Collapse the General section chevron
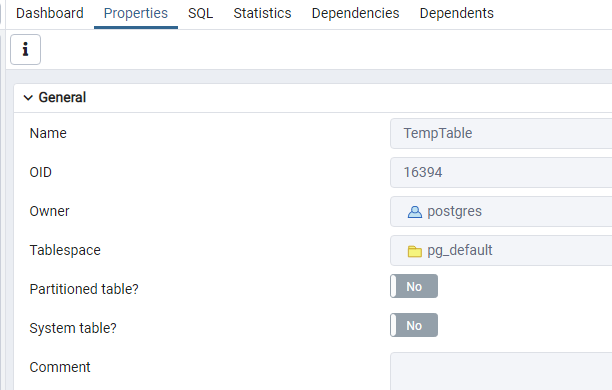This screenshot has height=390, width=612. click(28, 98)
